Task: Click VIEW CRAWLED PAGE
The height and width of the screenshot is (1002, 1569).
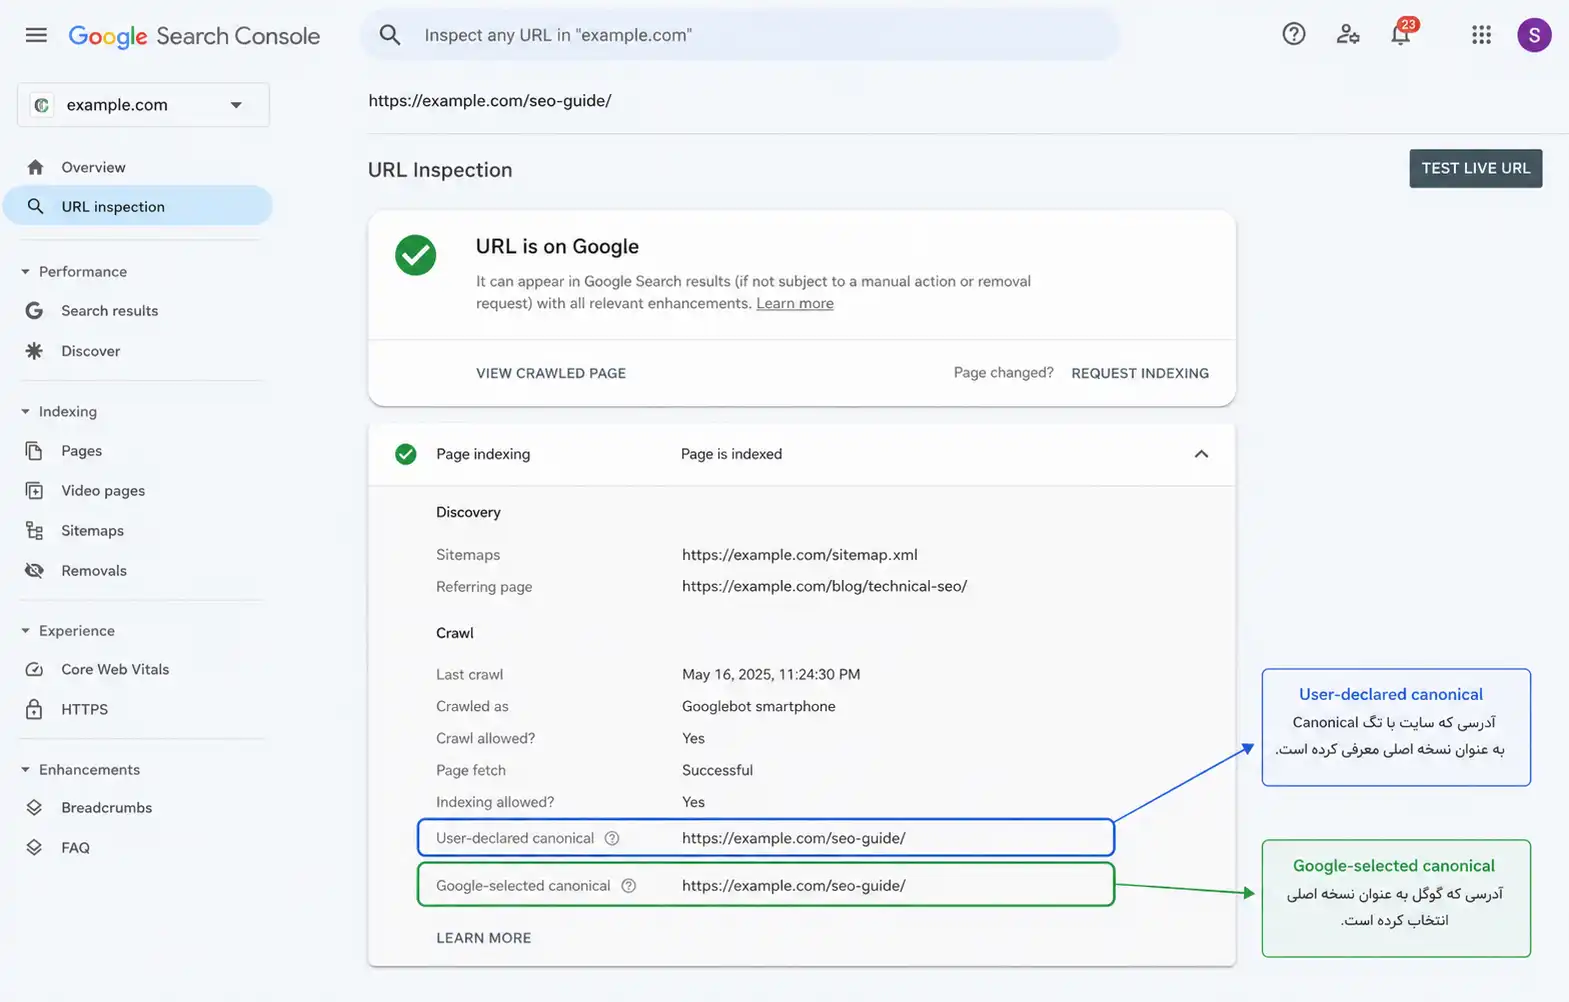Action: pyautogui.click(x=551, y=373)
